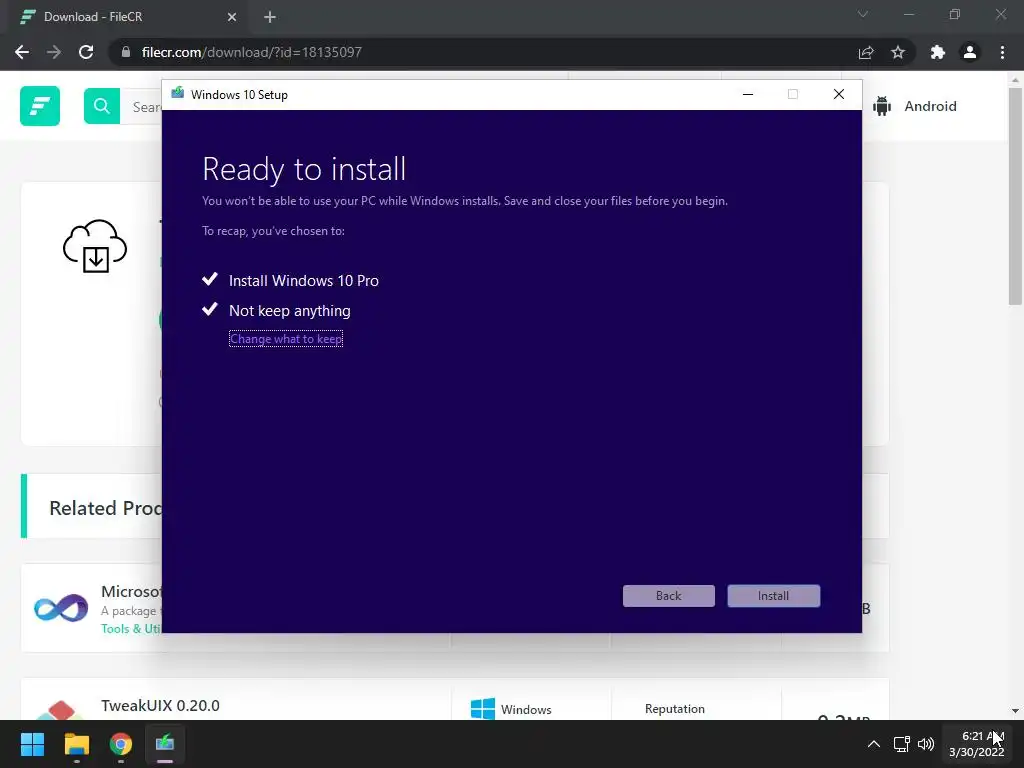Click the Chrome back navigation arrow
1024x768 pixels.
tap(22, 52)
